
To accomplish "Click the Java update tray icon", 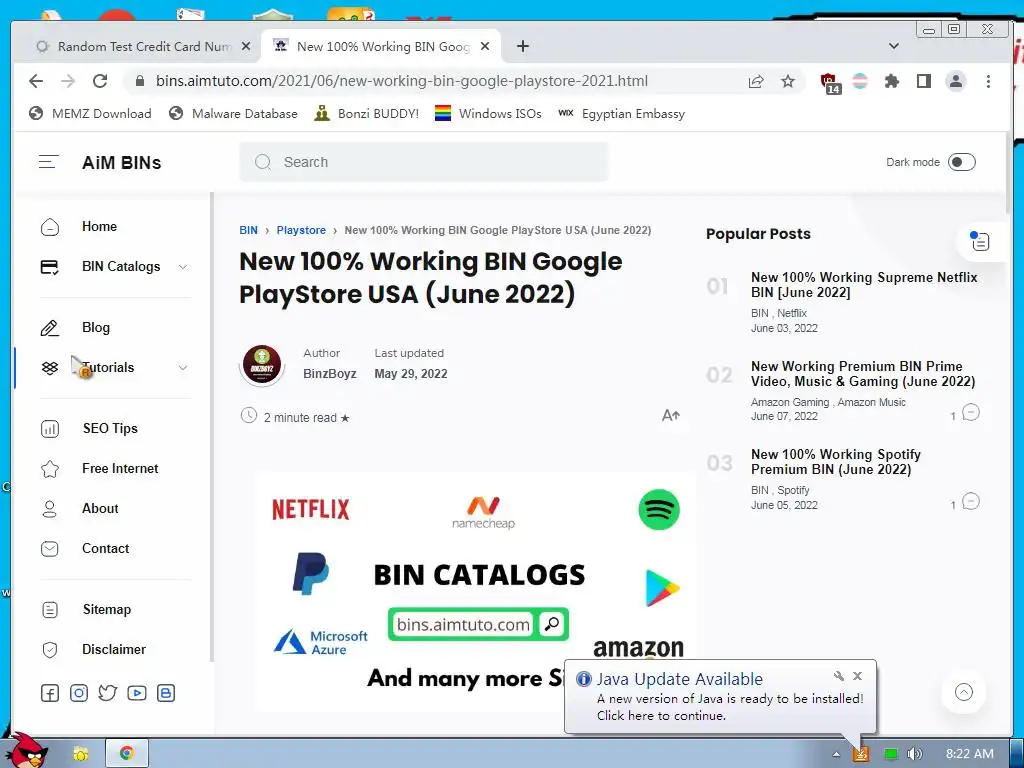I will click(x=861, y=754).
